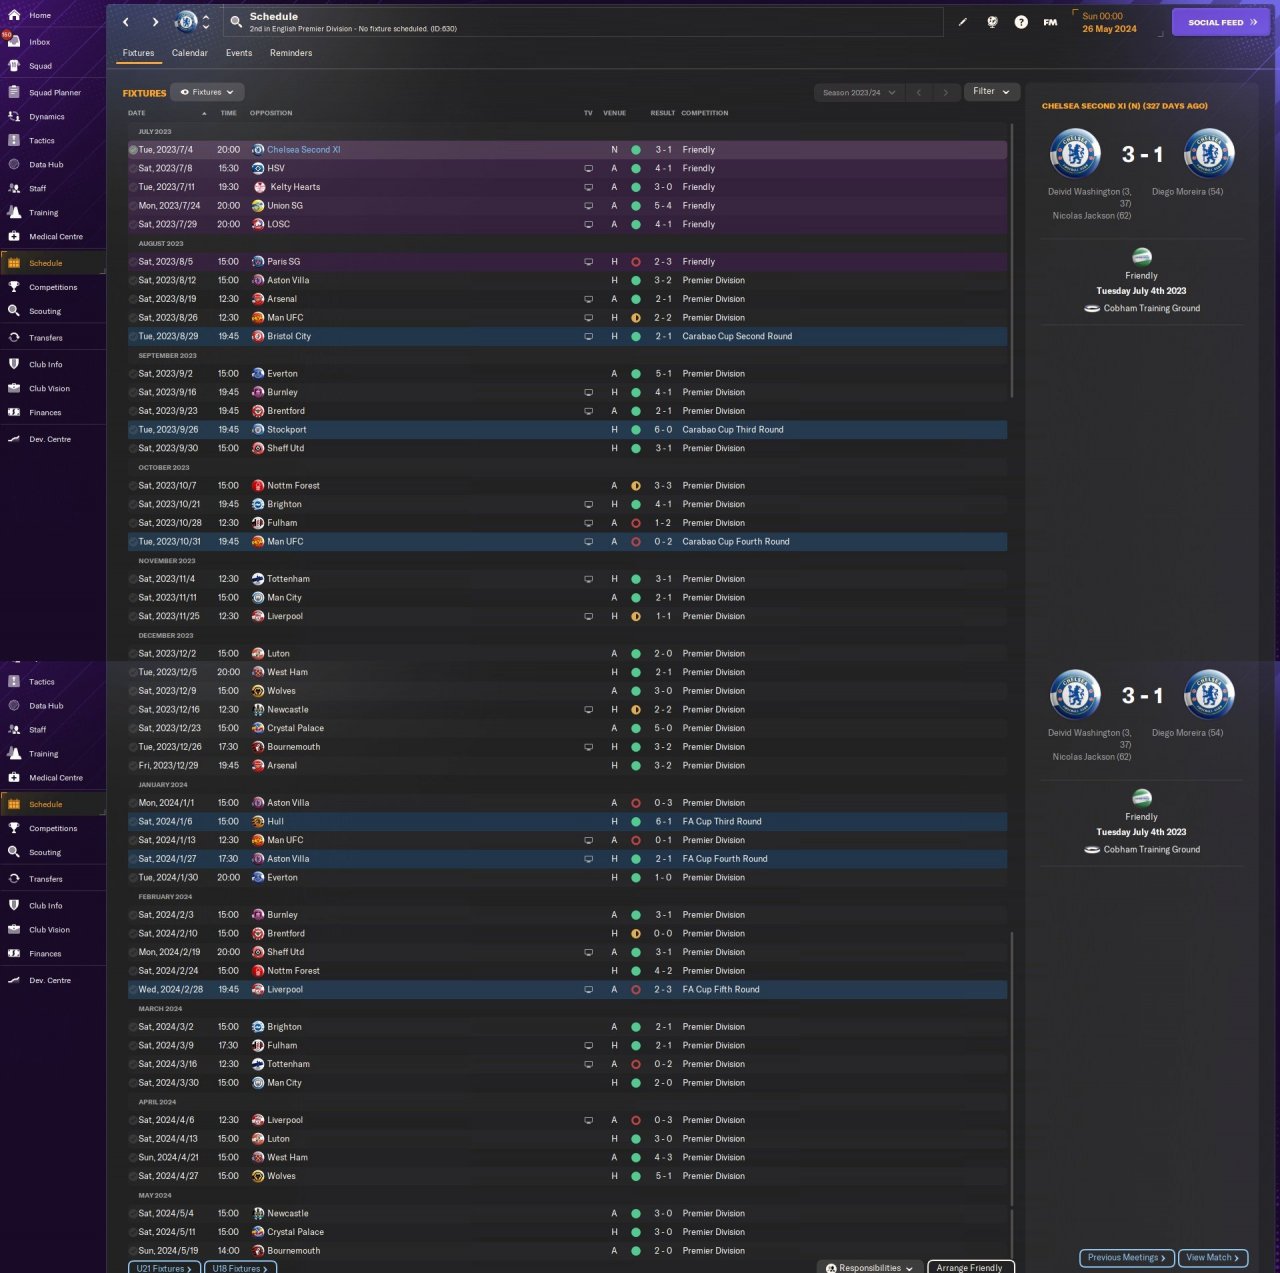Viewport: 1280px width, 1273px height.
Task: Switch to the Calendar tab
Action: (190, 53)
